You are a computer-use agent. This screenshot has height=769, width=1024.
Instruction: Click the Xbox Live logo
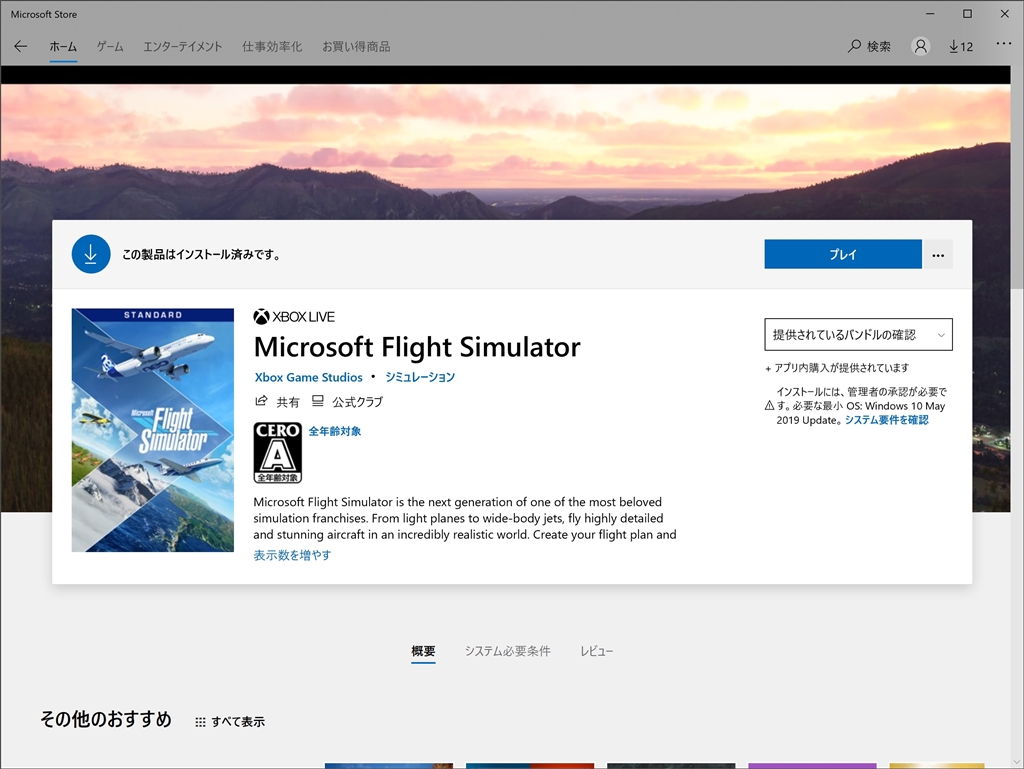click(294, 317)
